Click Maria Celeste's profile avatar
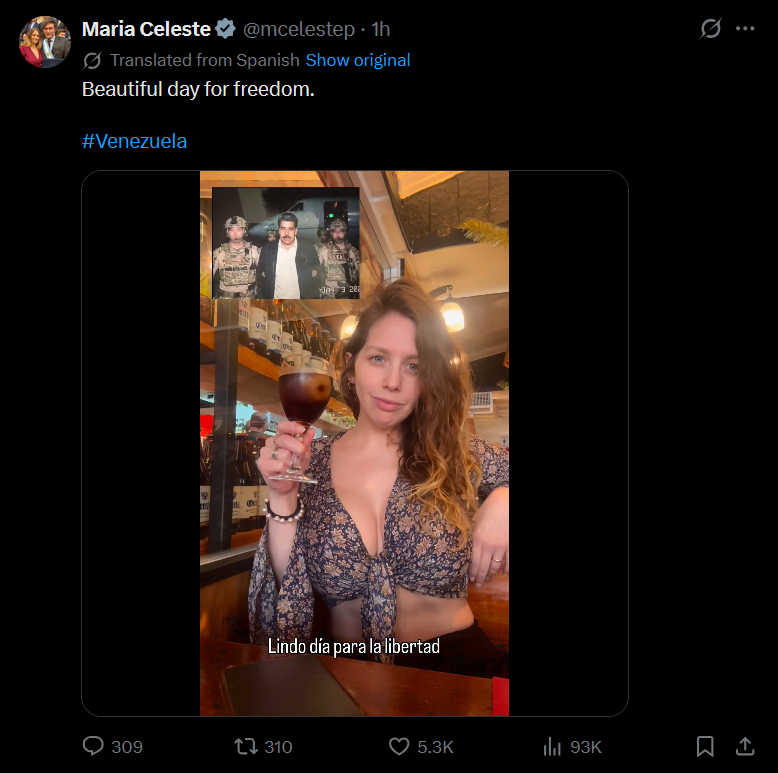The image size is (778, 773). pos(45,42)
